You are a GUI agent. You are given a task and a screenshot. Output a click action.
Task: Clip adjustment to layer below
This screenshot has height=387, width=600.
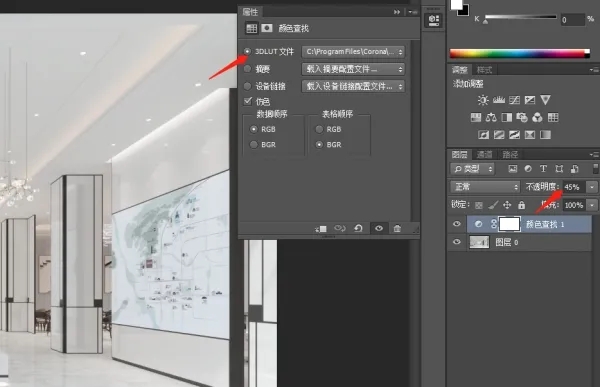(320, 229)
